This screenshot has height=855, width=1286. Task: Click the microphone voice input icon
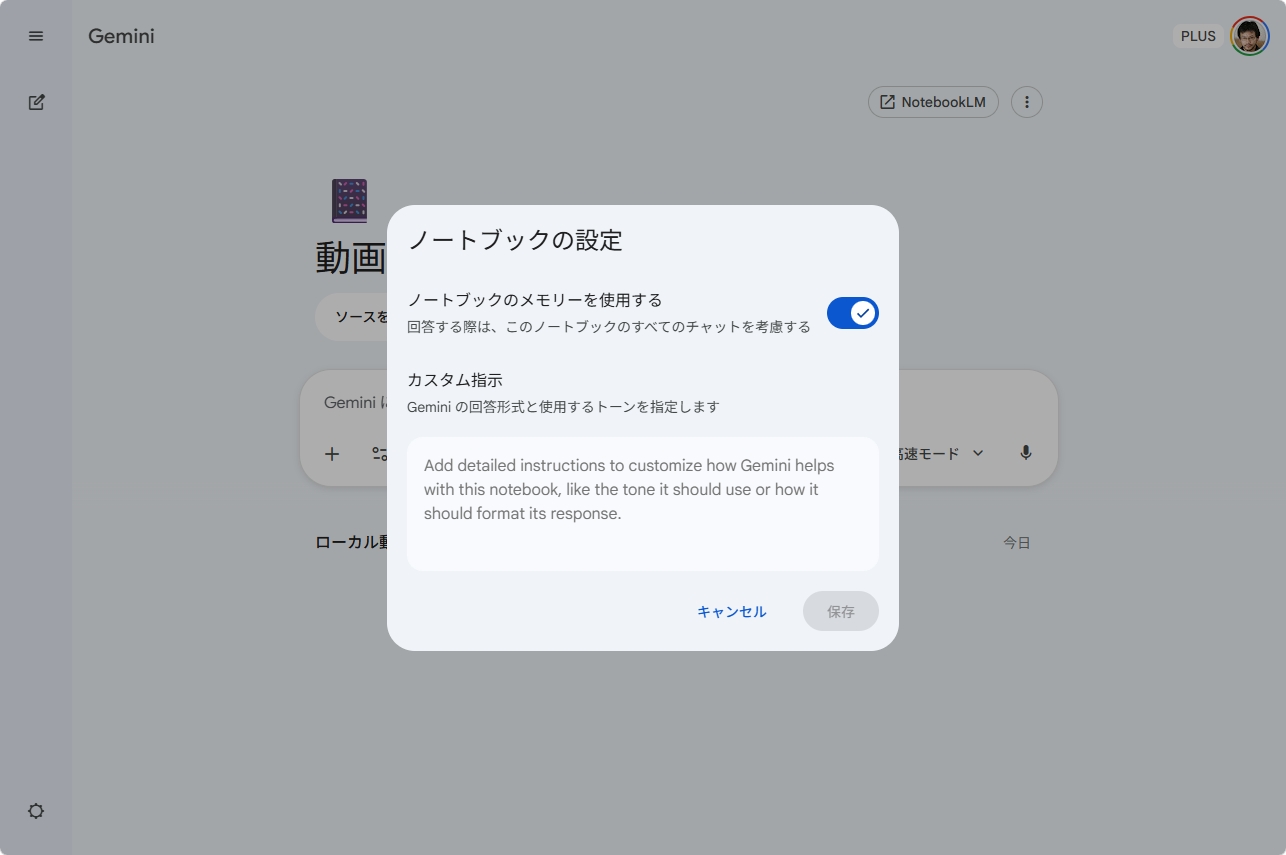click(1025, 453)
